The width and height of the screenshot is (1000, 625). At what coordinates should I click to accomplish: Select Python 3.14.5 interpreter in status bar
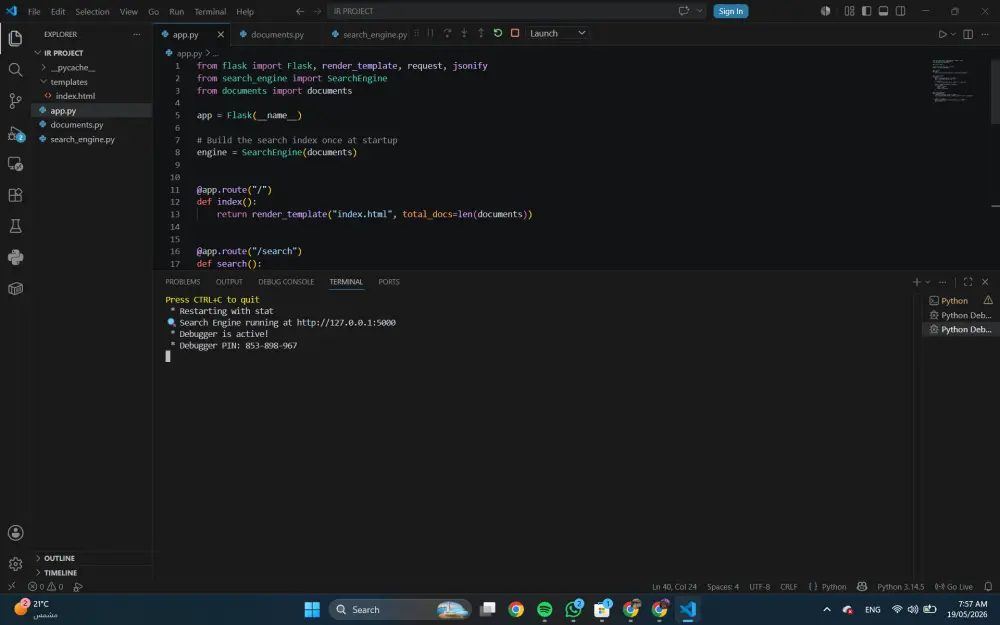(901, 587)
